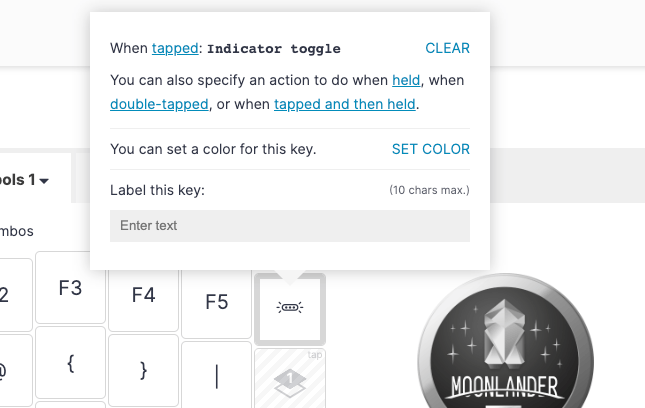
Task: Switch to the Combos tab
Action: (x=16, y=231)
